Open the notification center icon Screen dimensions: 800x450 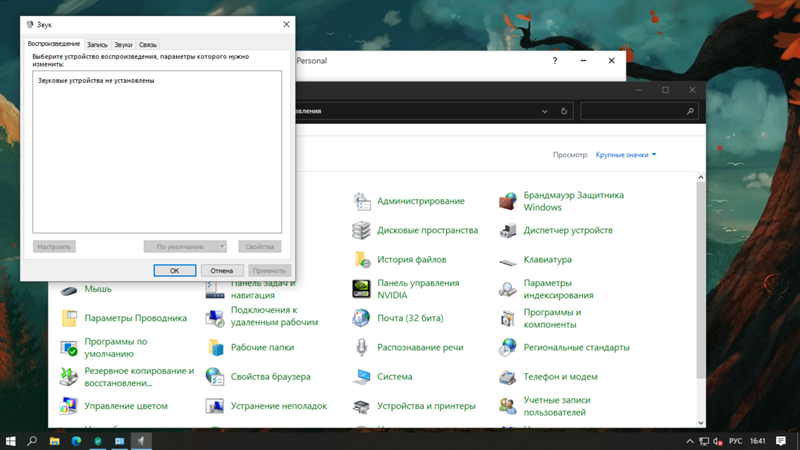pos(781,441)
